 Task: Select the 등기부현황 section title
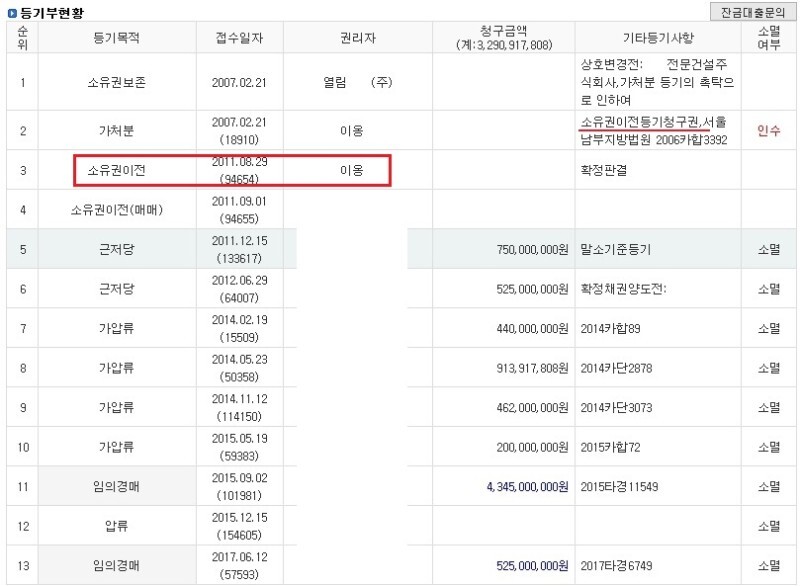[x=52, y=12]
